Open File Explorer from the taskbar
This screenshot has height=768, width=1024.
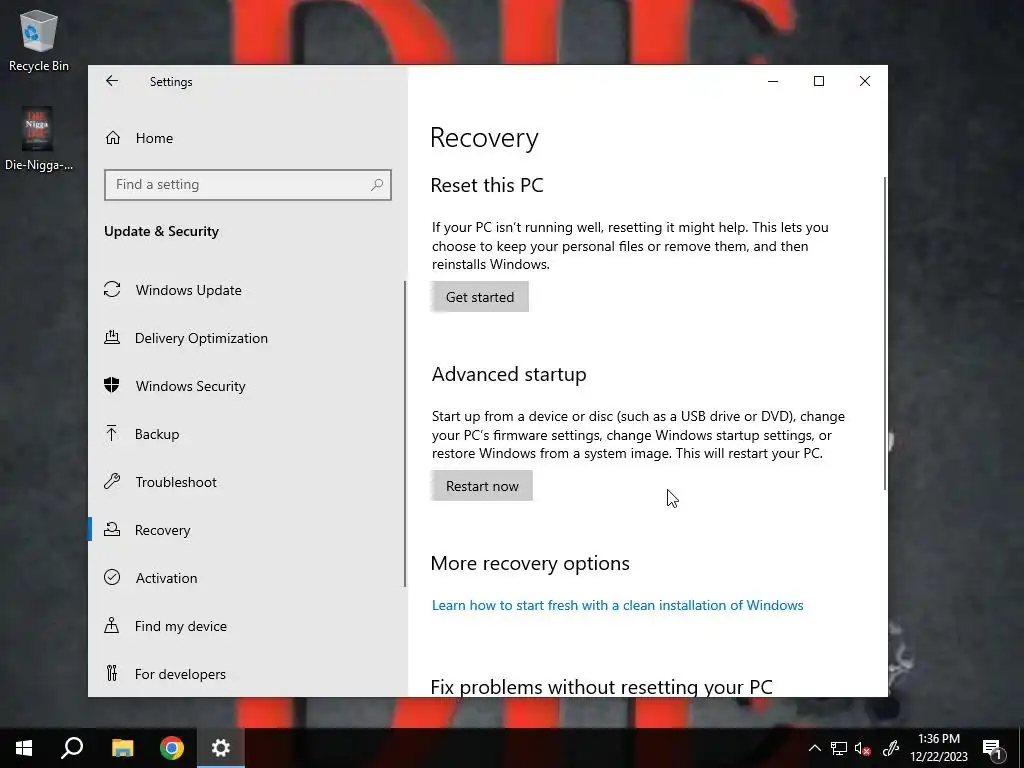[x=122, y=748]
